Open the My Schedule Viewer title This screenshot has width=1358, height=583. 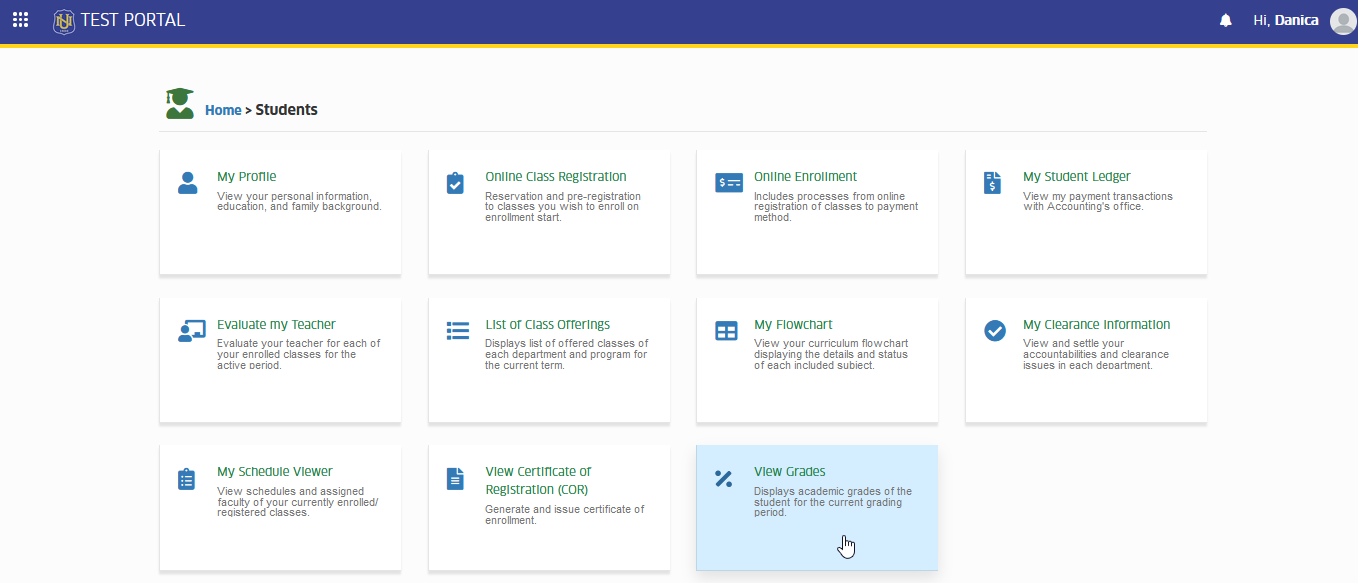[275, 472]
